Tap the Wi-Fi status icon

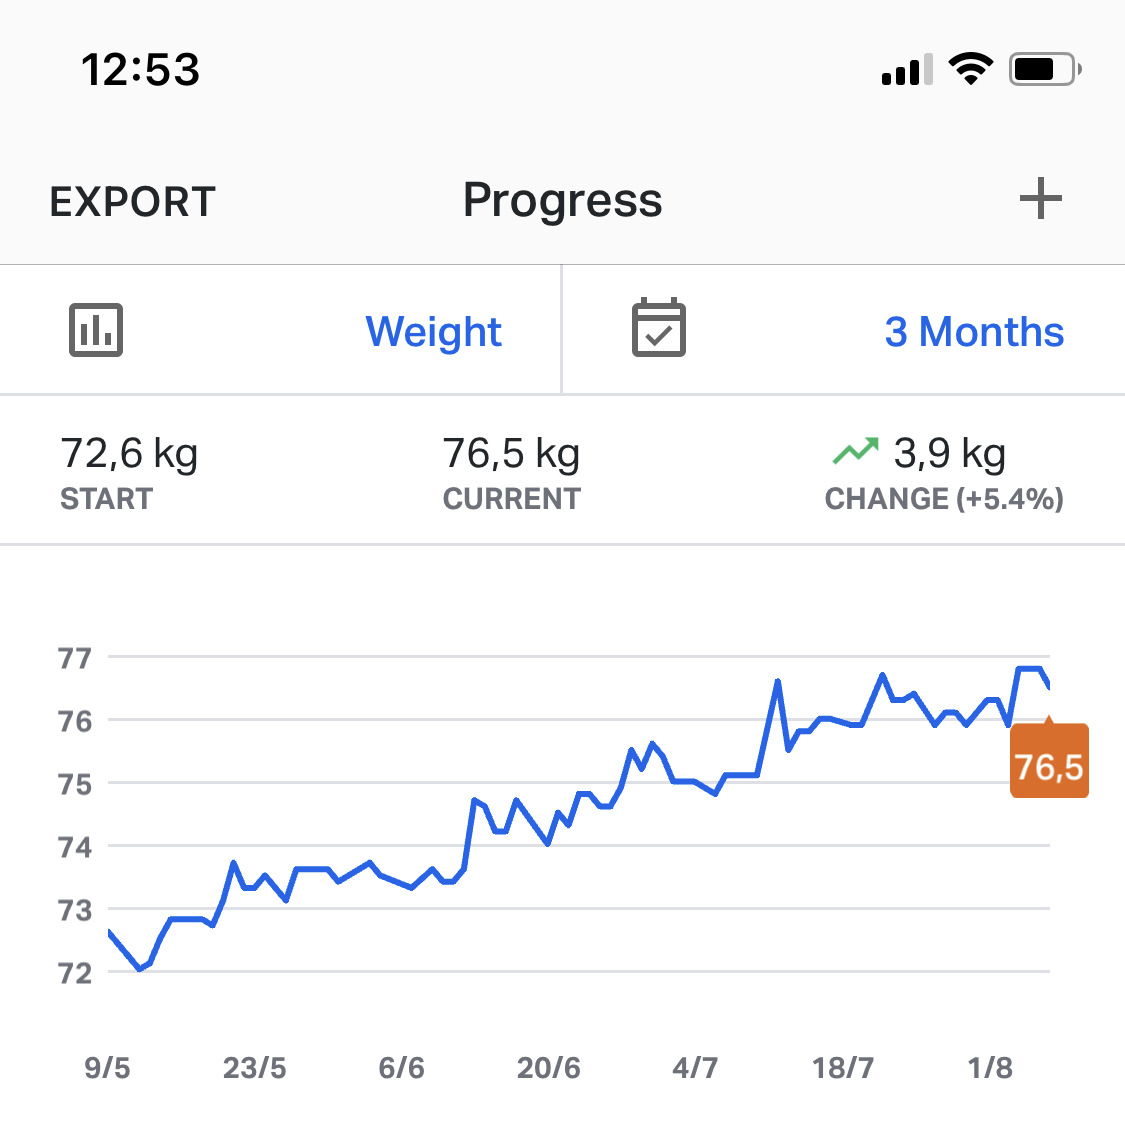970,69
